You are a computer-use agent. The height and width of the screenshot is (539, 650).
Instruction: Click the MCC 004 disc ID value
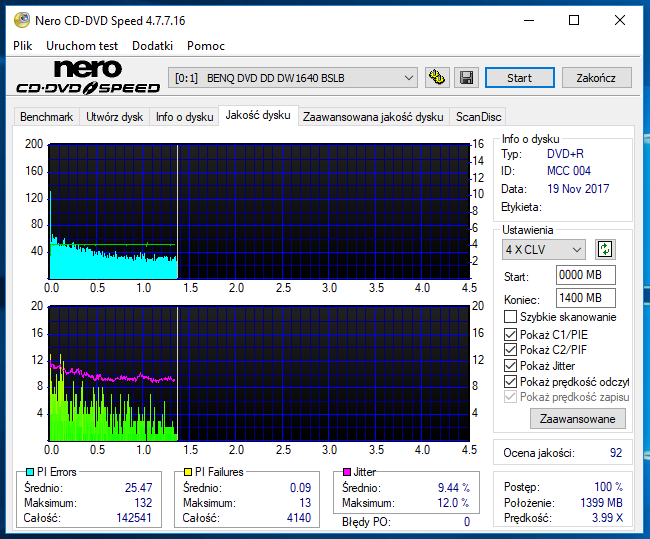click(569, 171)
